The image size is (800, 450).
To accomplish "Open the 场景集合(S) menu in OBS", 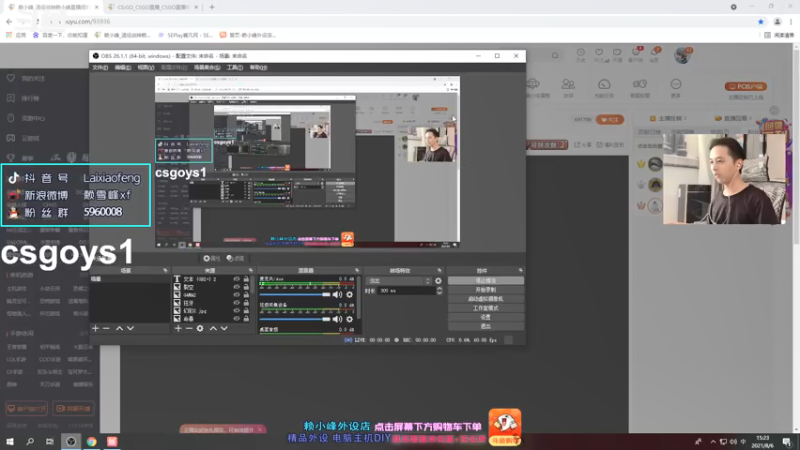I will coord(207,67).
